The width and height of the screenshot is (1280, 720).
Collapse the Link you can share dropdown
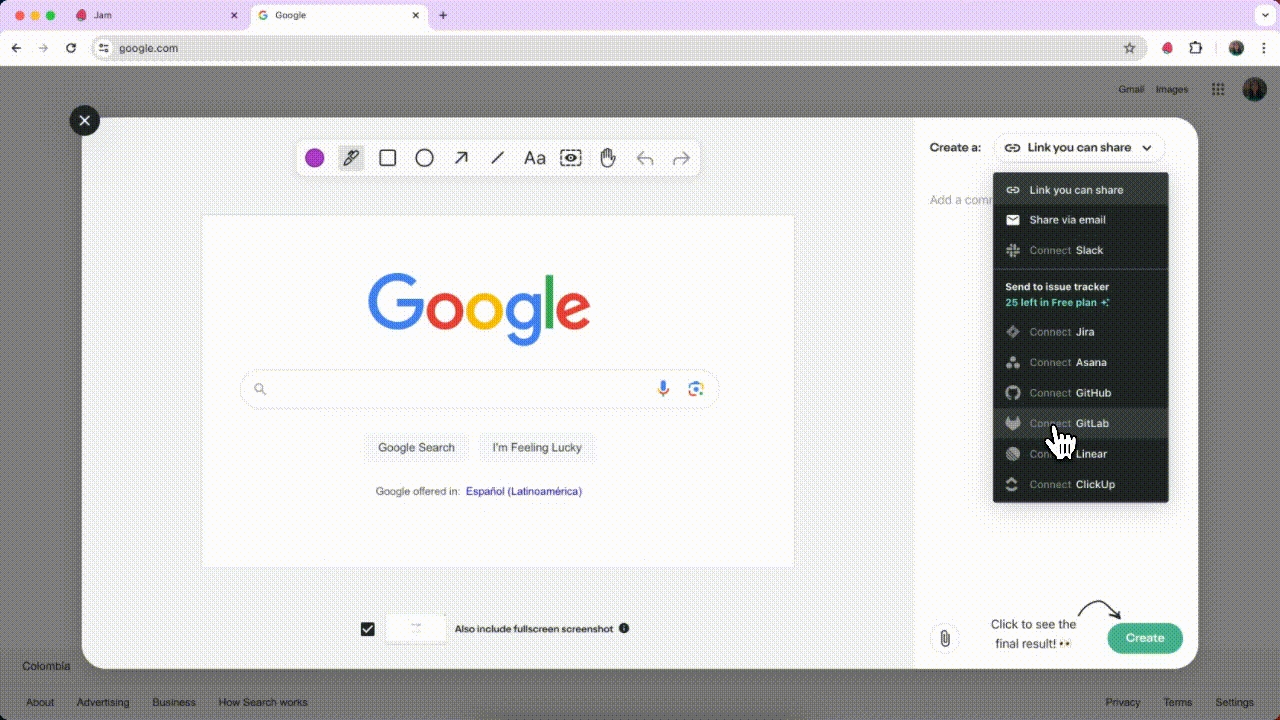1080,148
